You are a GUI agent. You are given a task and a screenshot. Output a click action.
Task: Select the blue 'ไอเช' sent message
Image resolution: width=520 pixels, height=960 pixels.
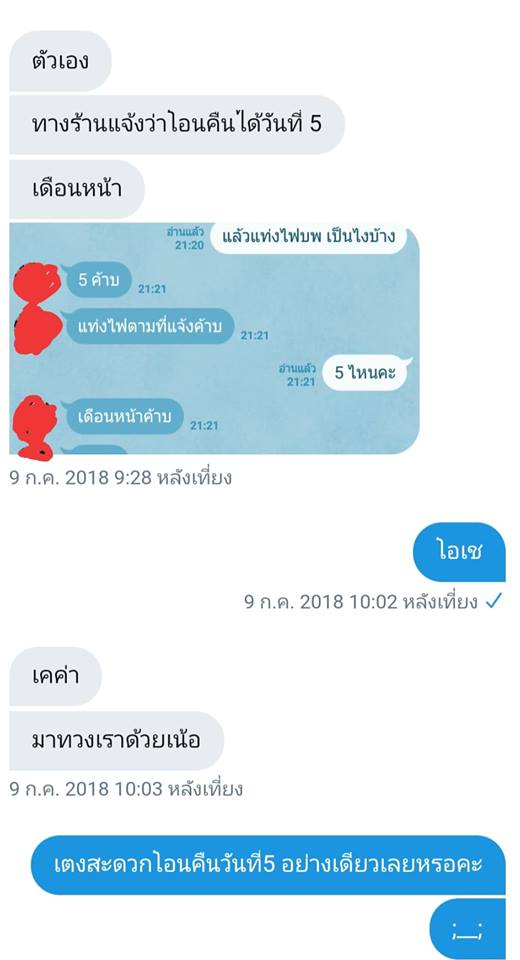click(459, 552)
